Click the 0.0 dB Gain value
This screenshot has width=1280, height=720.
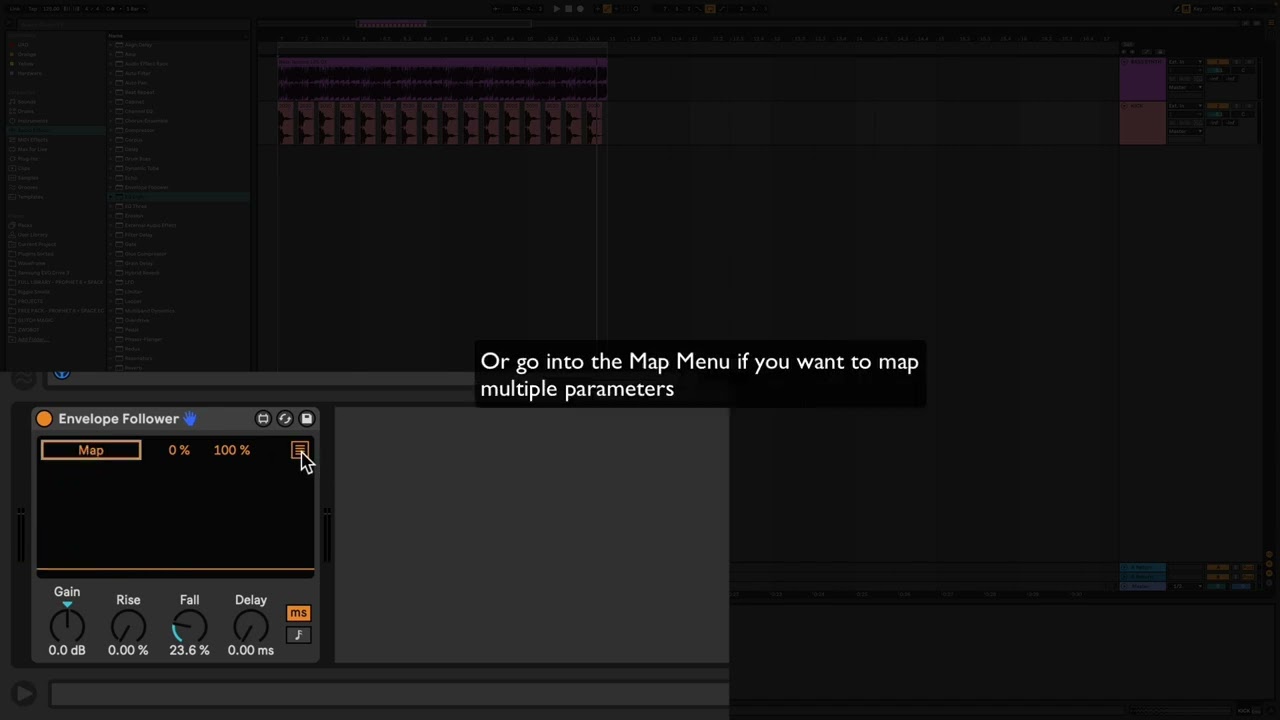point(67,650)
